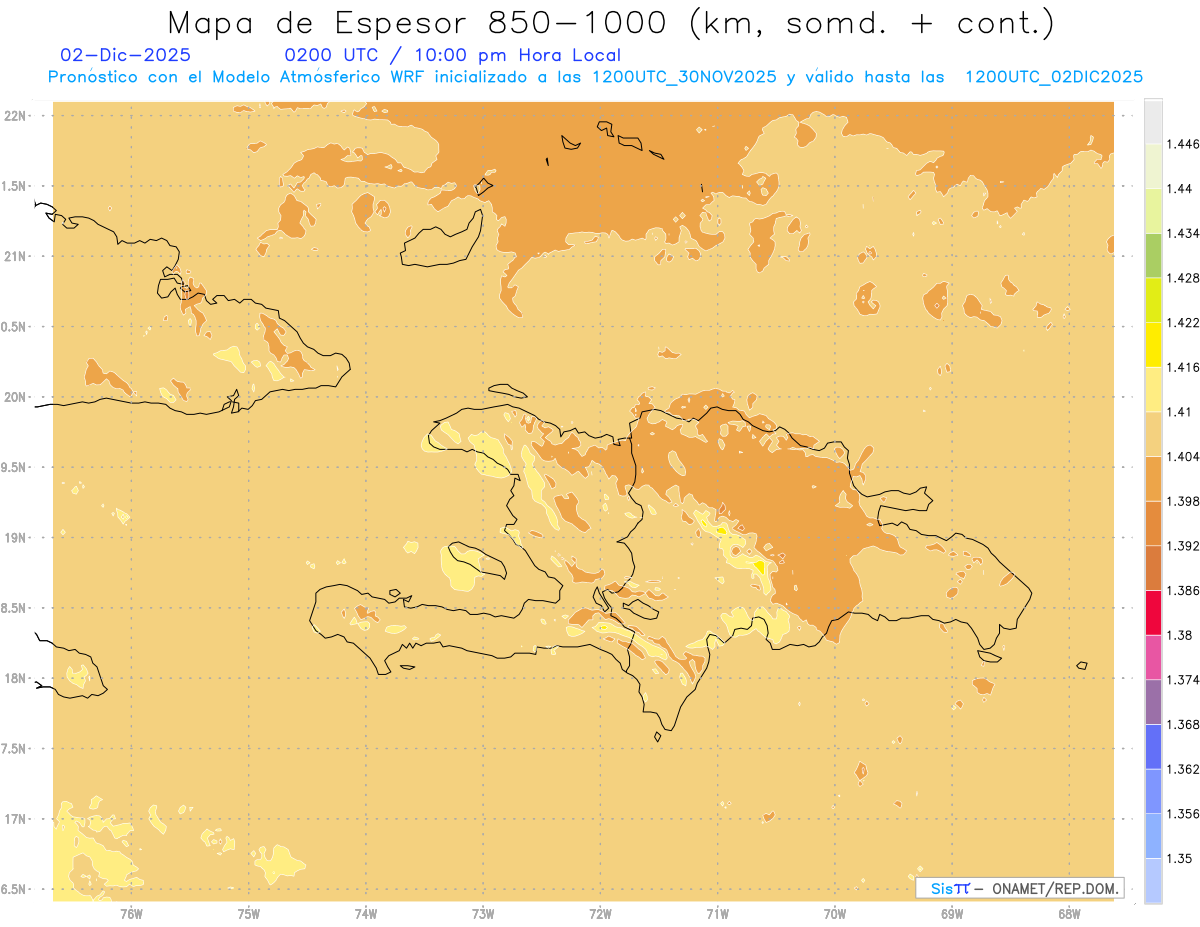Click the 68W longitude label

click(1069, 914)
